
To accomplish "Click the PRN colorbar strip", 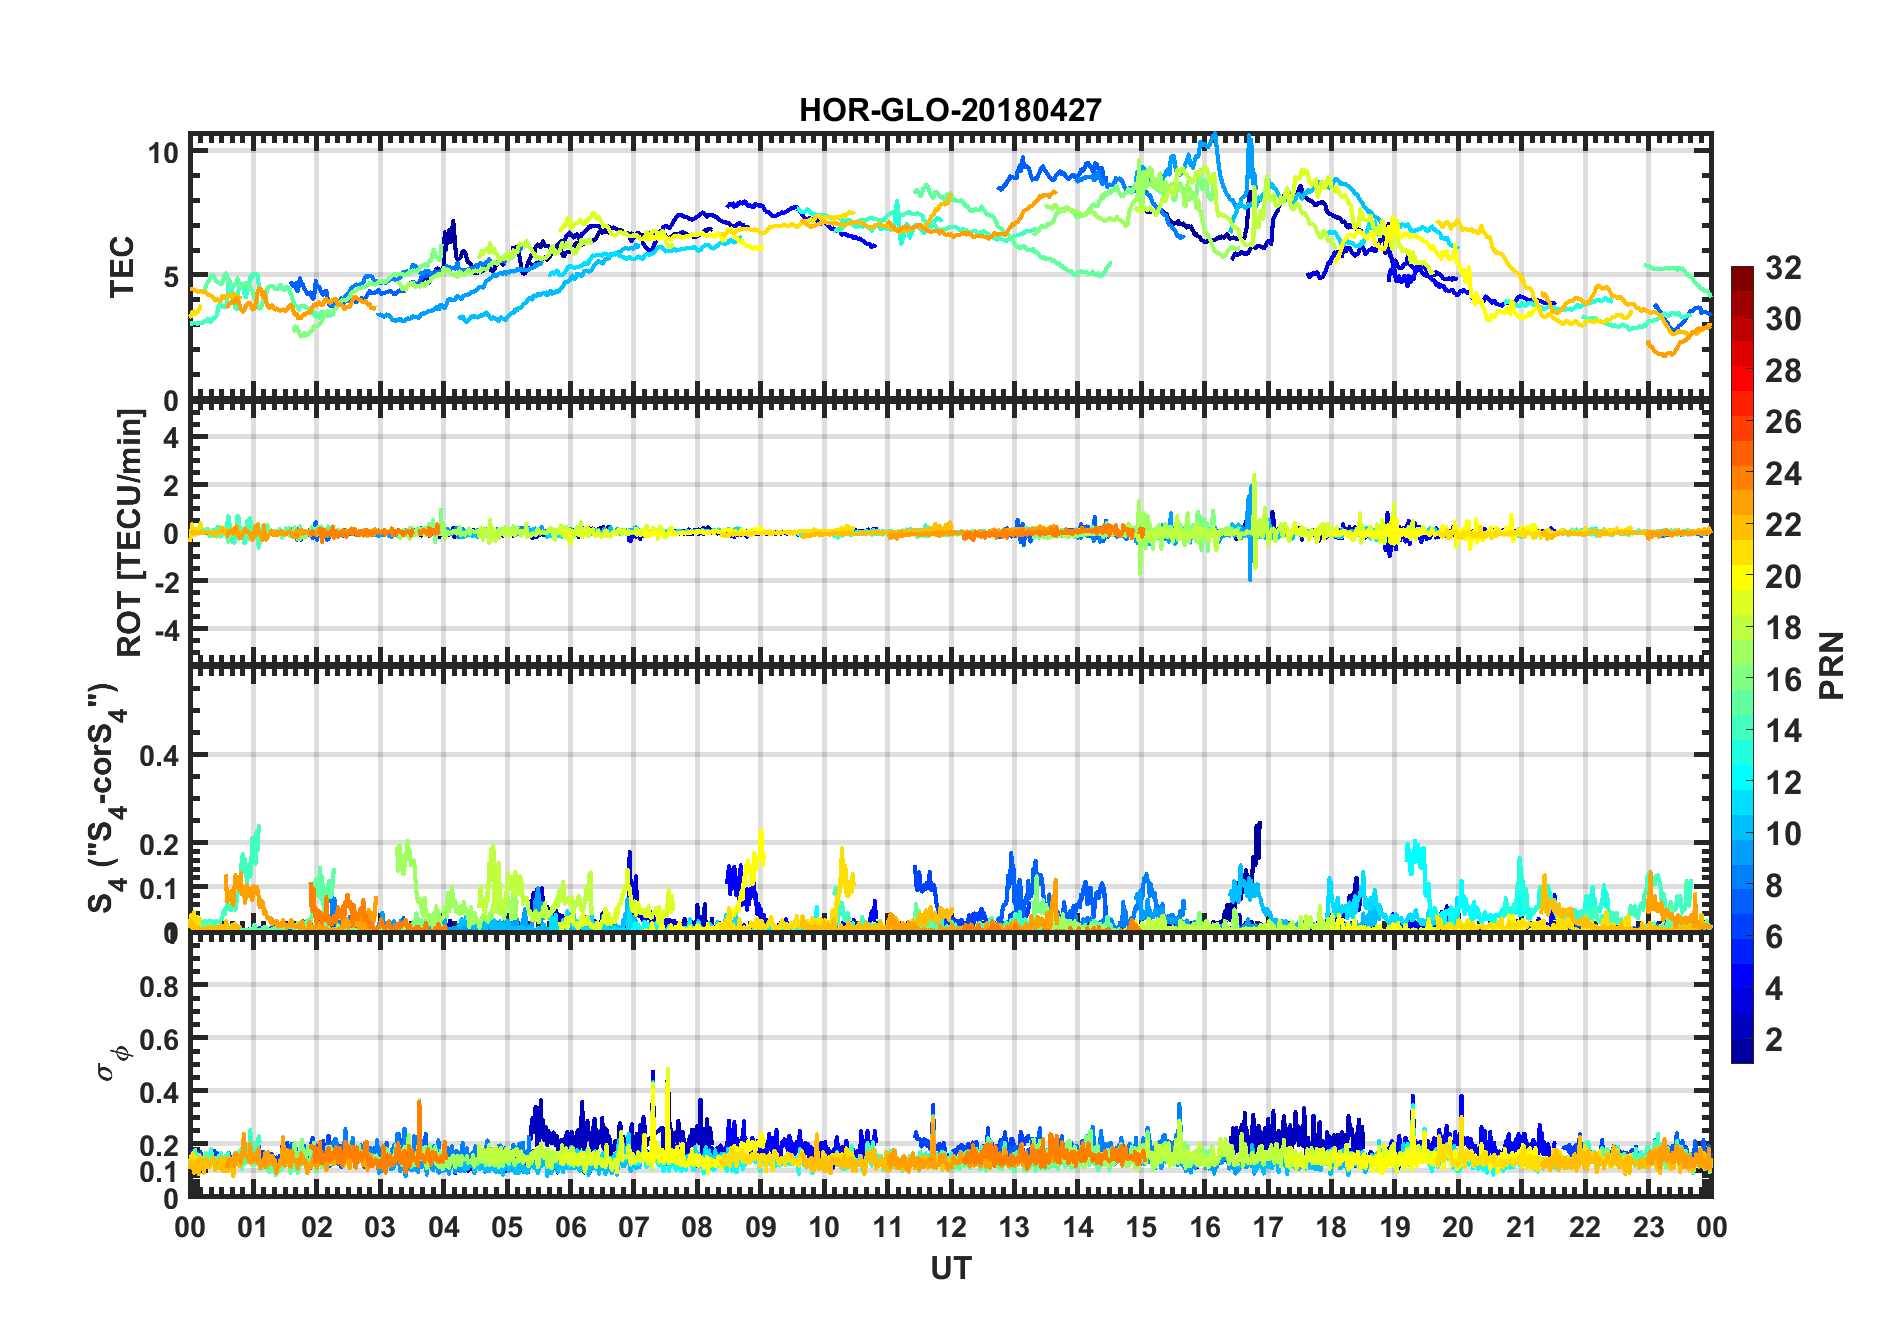I will 1742,664.
